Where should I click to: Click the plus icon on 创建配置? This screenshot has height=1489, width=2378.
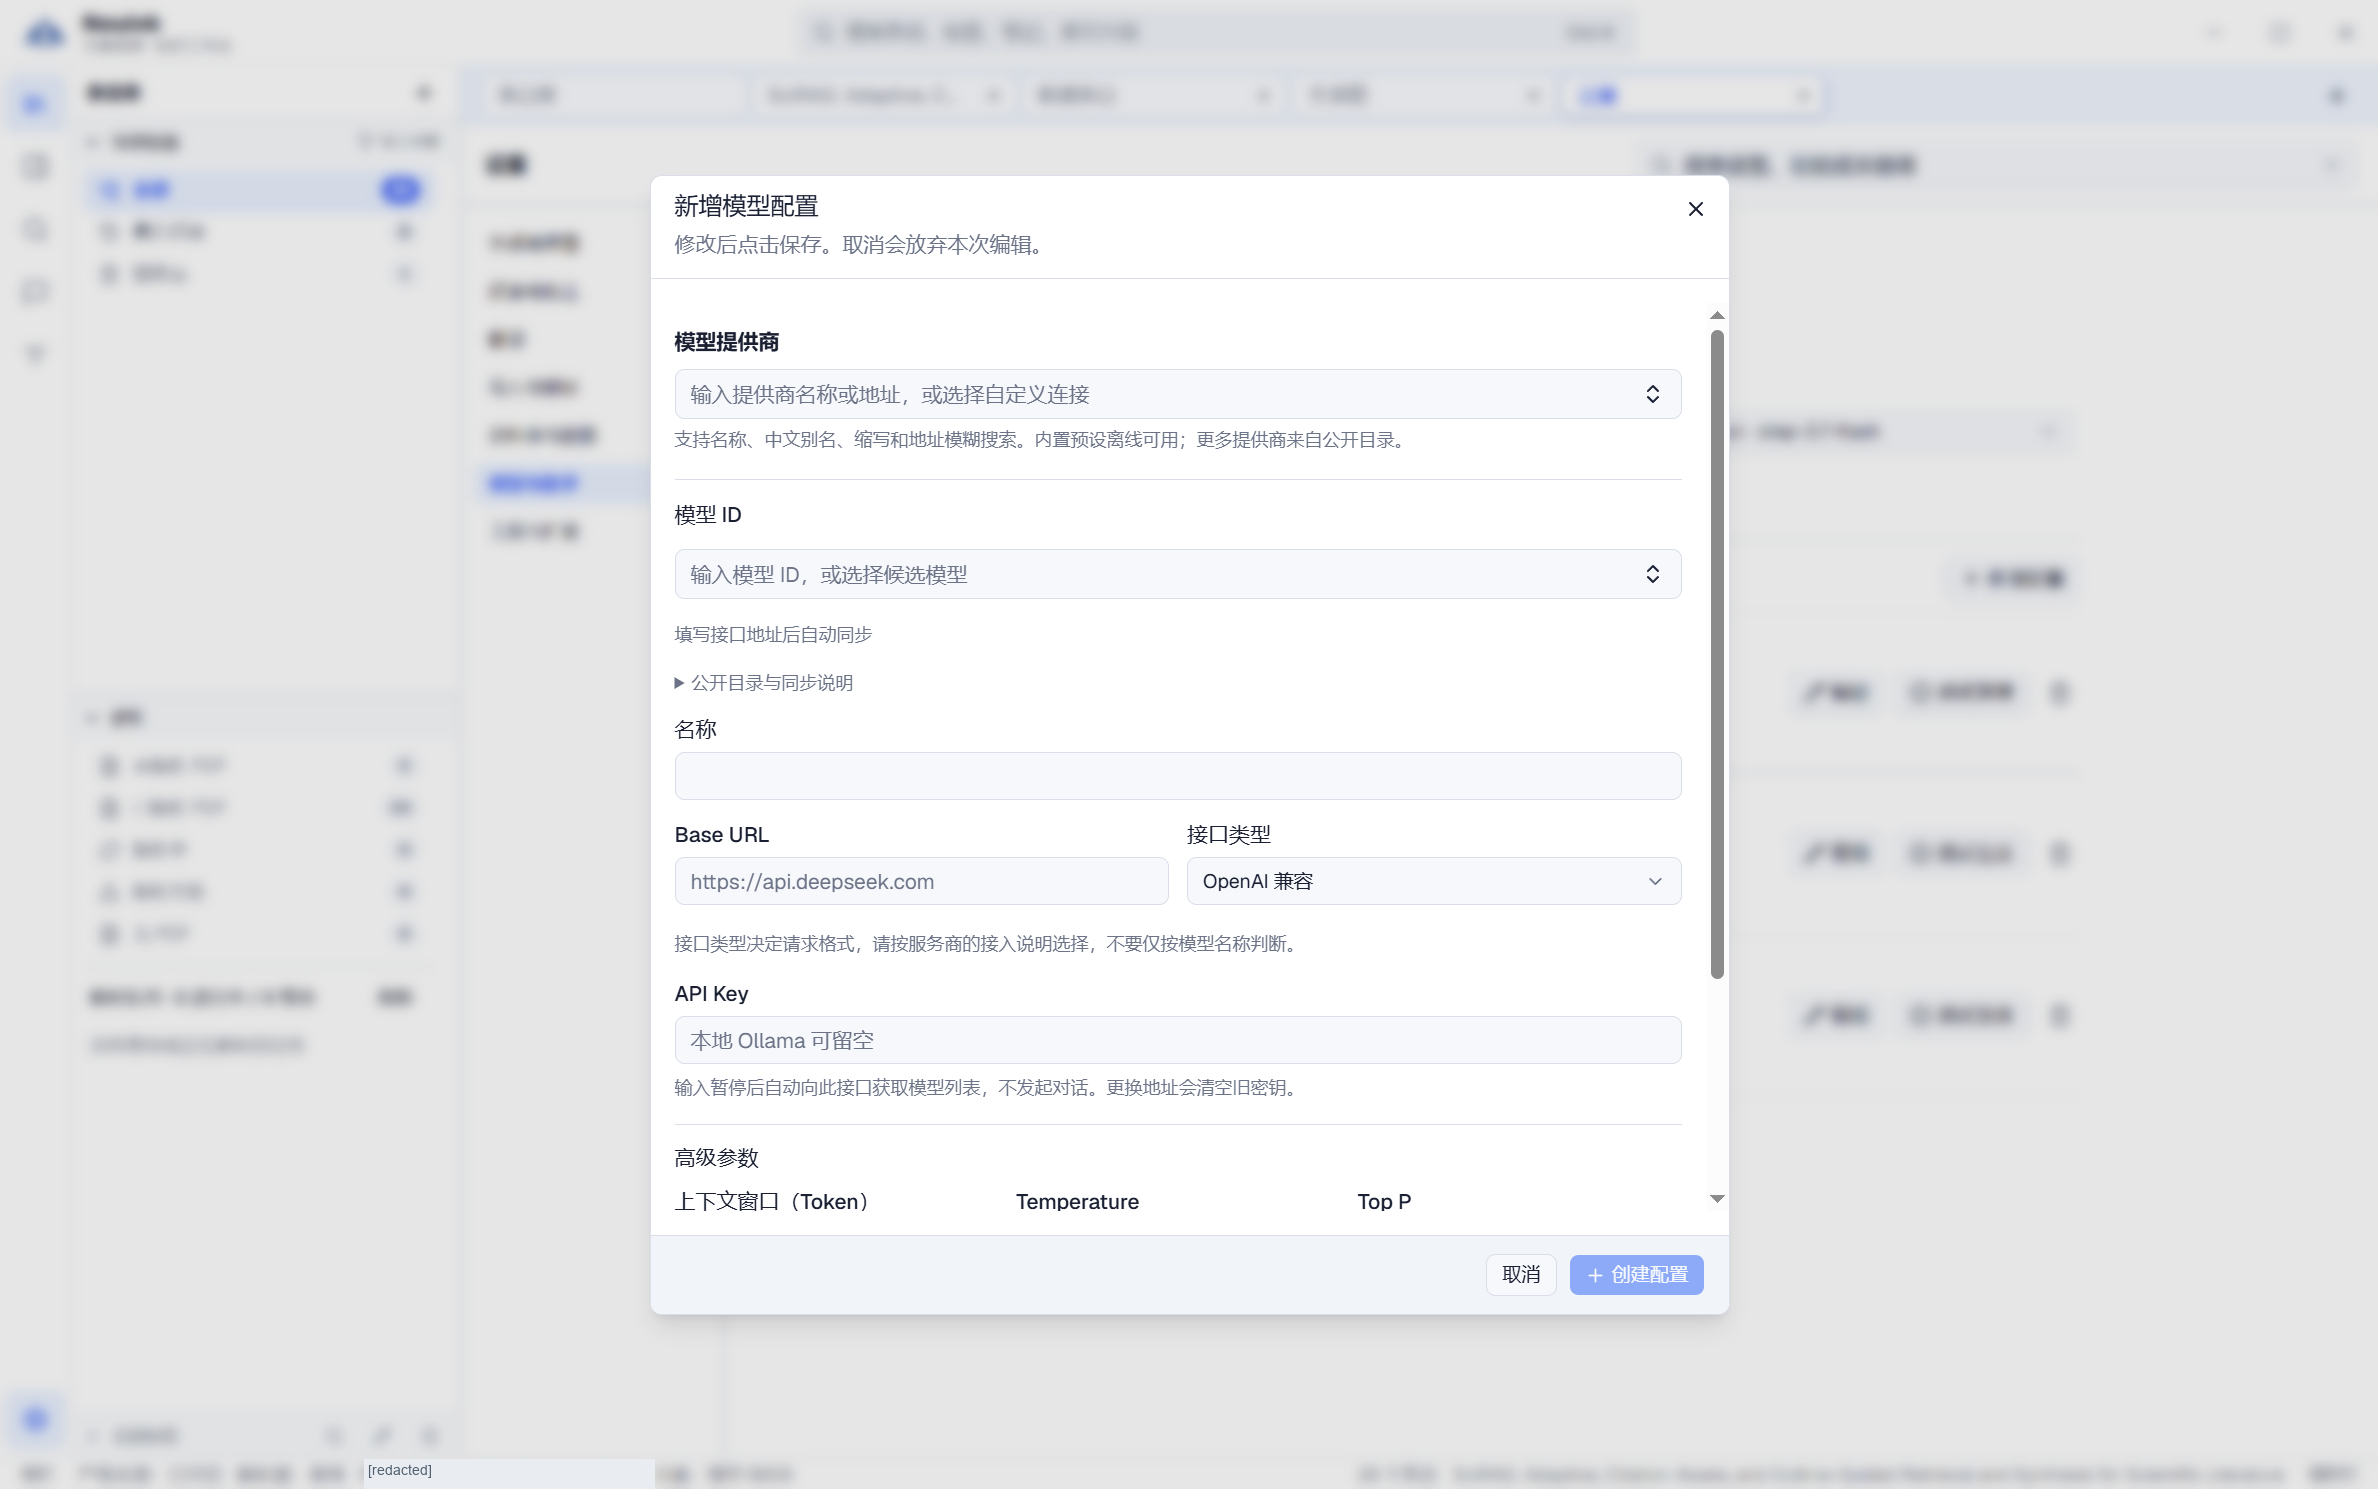click(1595, 1275)
